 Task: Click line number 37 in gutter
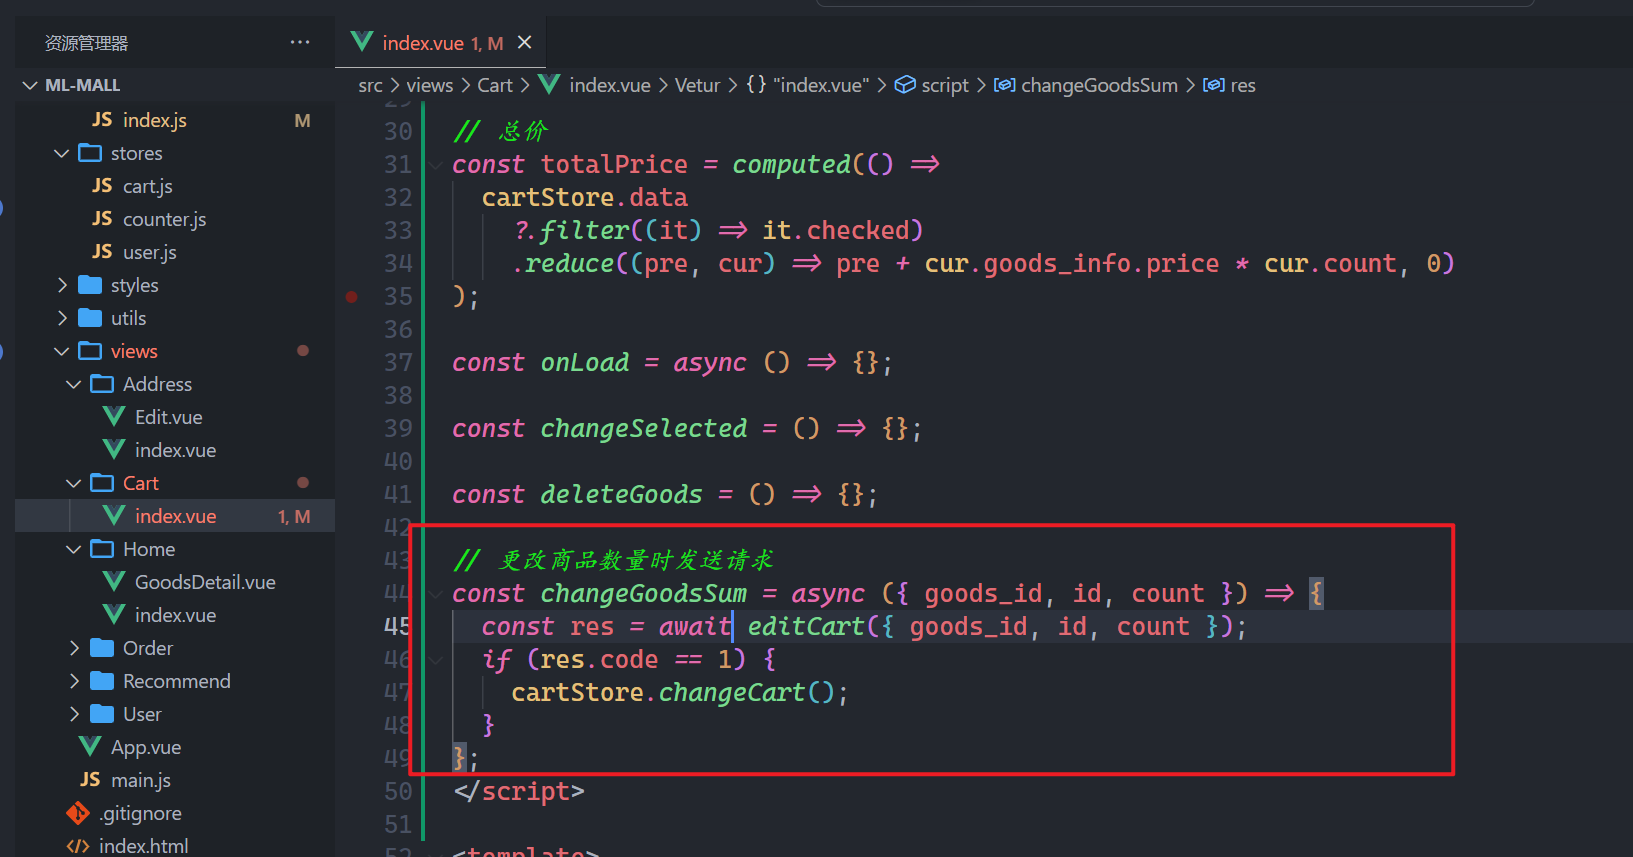(398, 362)
